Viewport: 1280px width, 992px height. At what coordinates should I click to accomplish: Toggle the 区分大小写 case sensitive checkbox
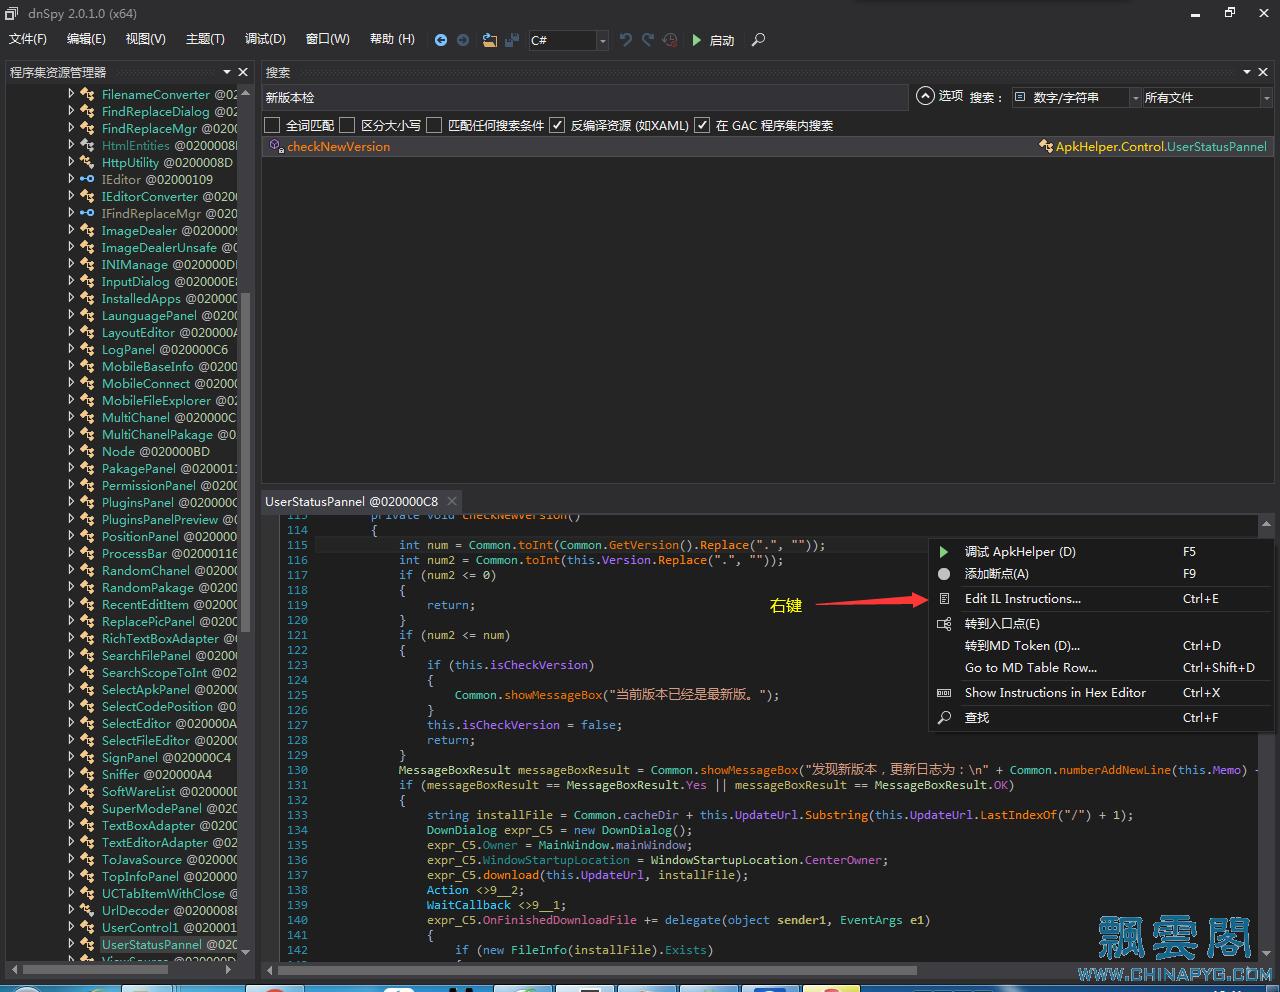tap(347, 125)
